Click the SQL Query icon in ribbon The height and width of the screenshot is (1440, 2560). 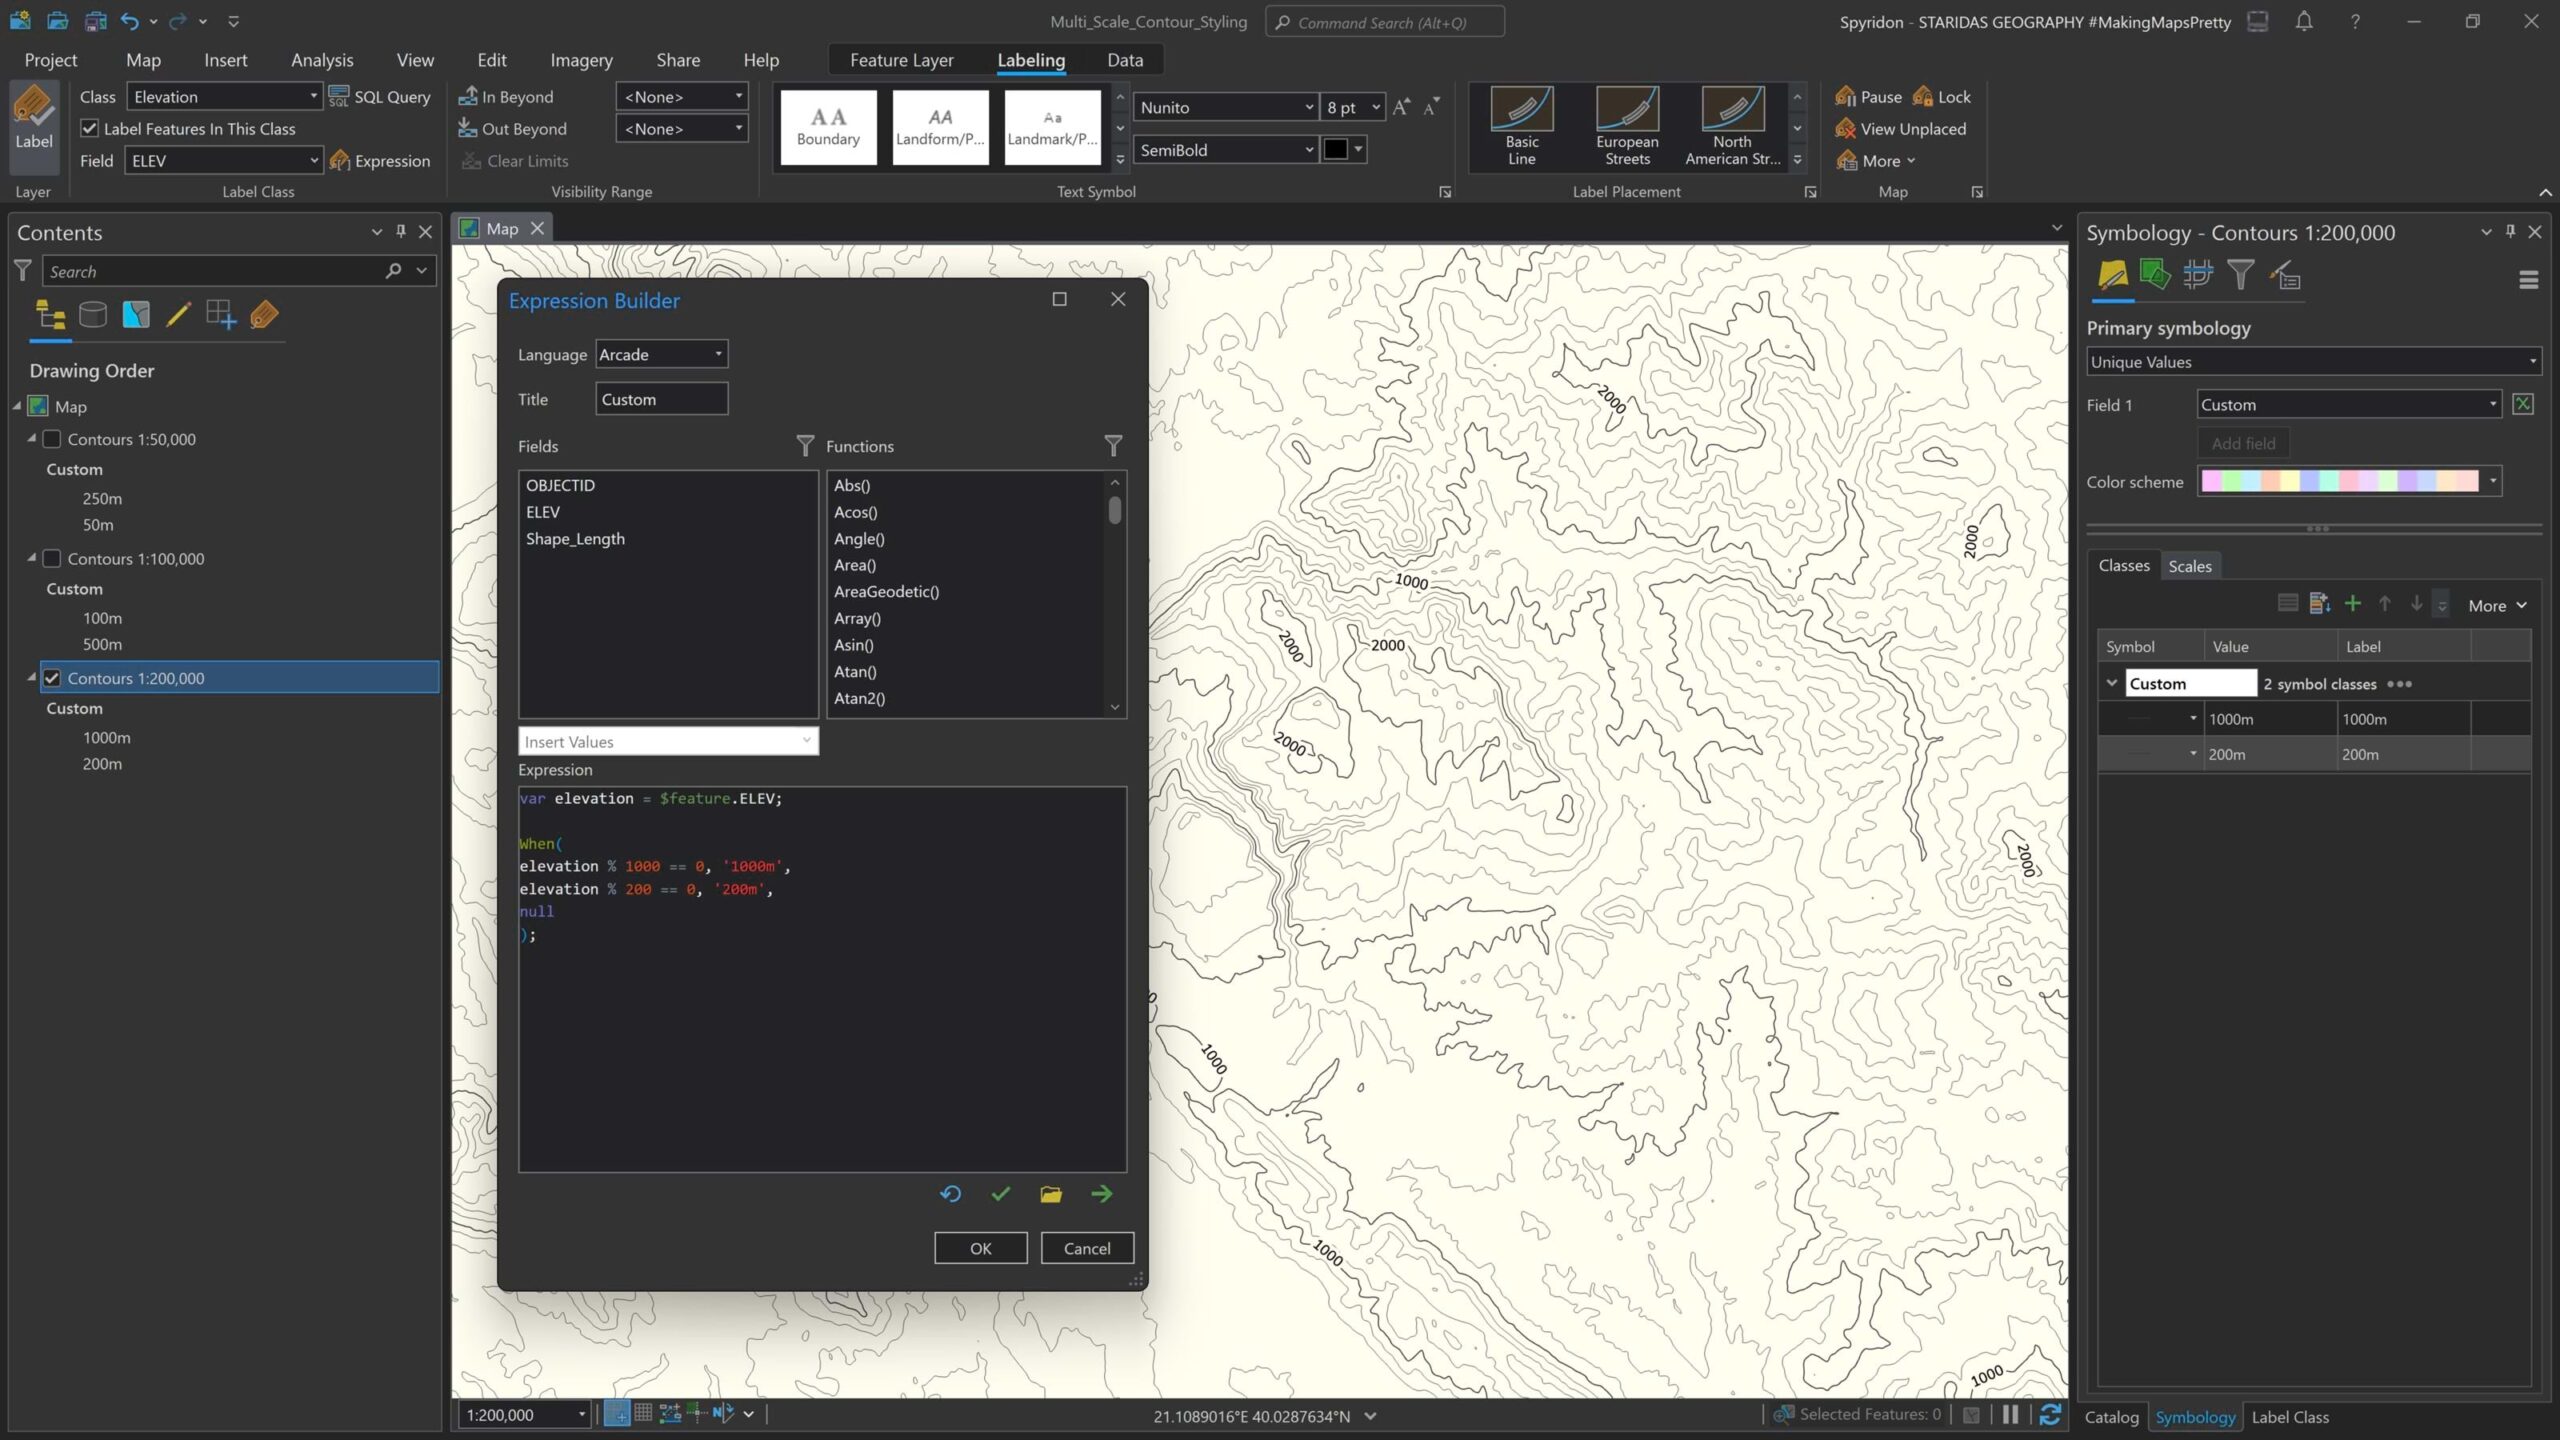(x=339, y=96)
